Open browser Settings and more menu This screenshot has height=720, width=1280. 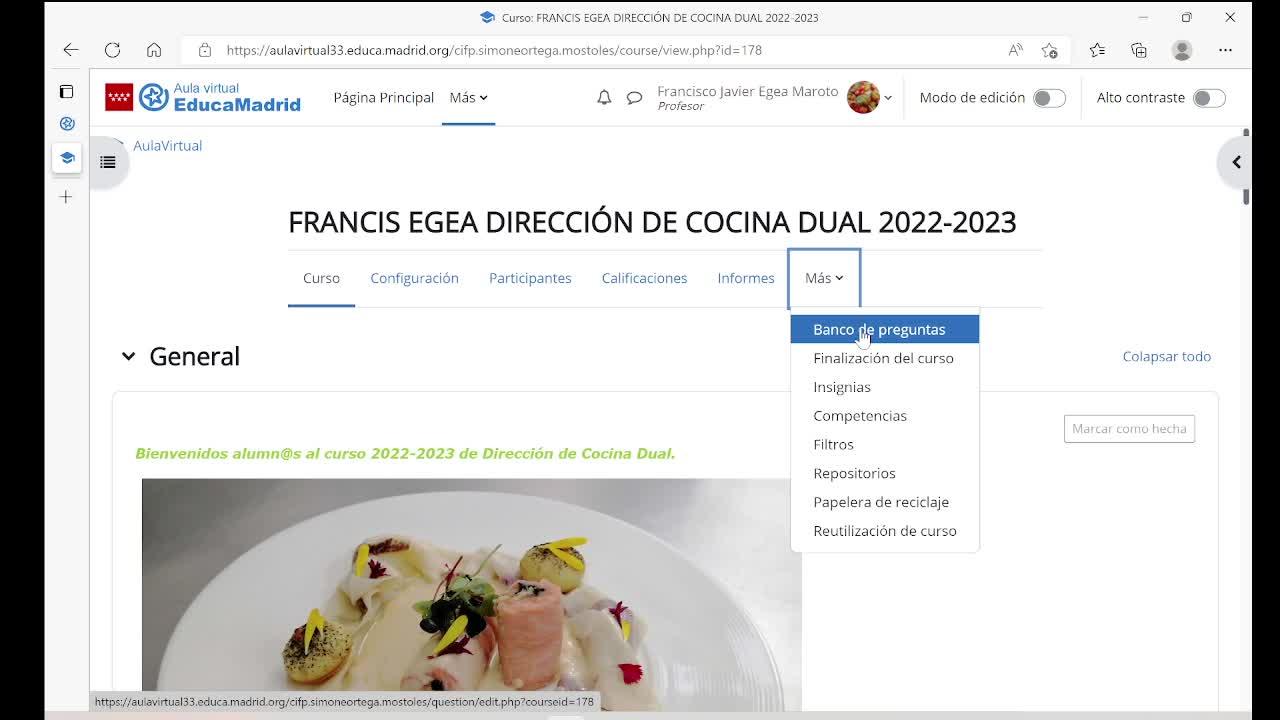click(x=1225, y=50)
